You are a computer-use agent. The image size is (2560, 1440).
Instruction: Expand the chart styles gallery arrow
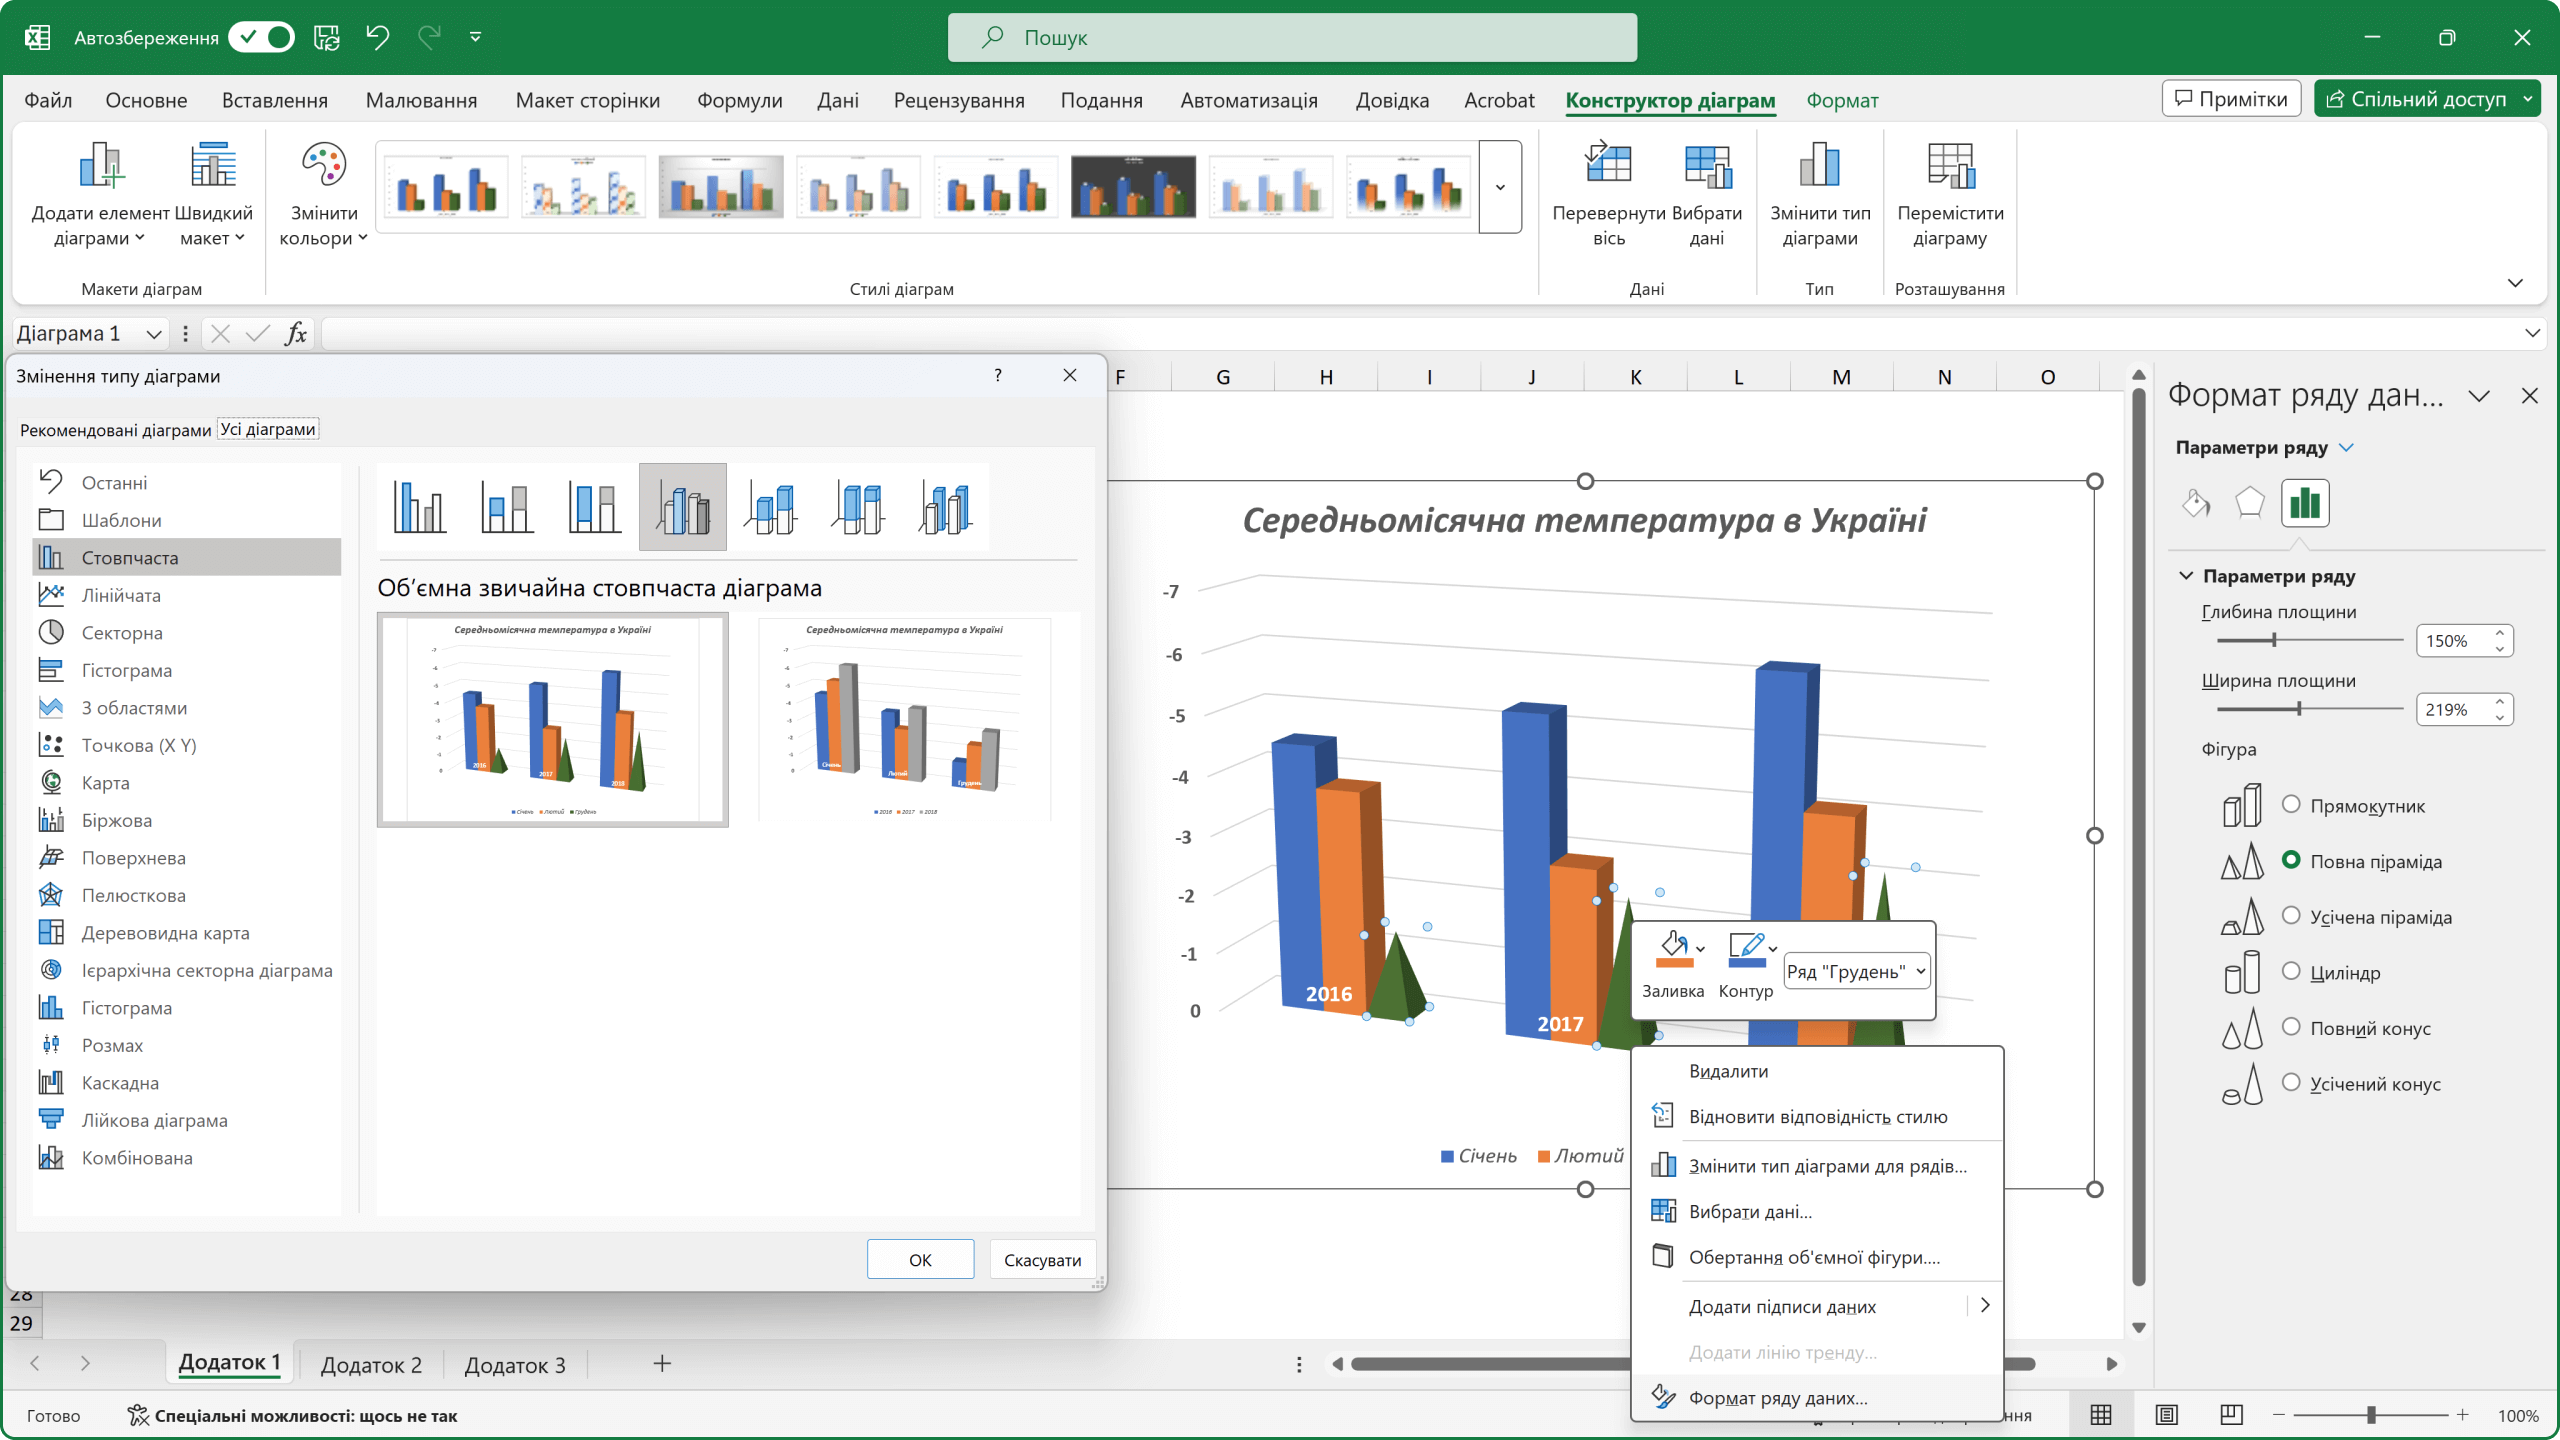click(x=1500, y=187)
